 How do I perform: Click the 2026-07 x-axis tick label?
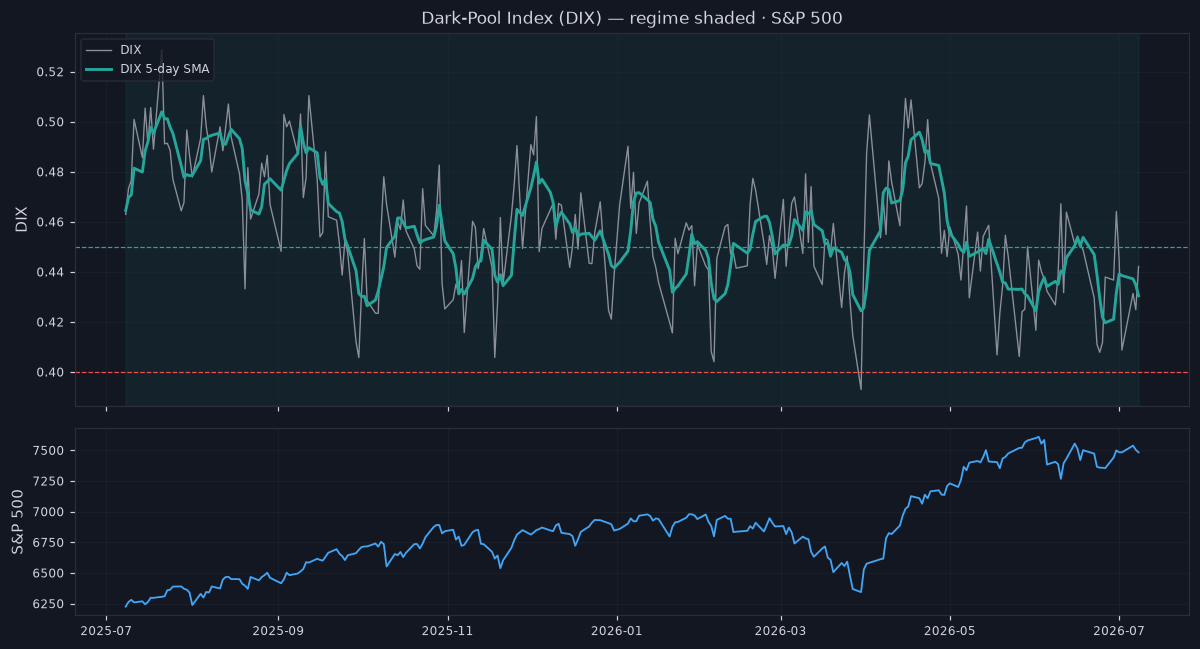coord(1119,632)
